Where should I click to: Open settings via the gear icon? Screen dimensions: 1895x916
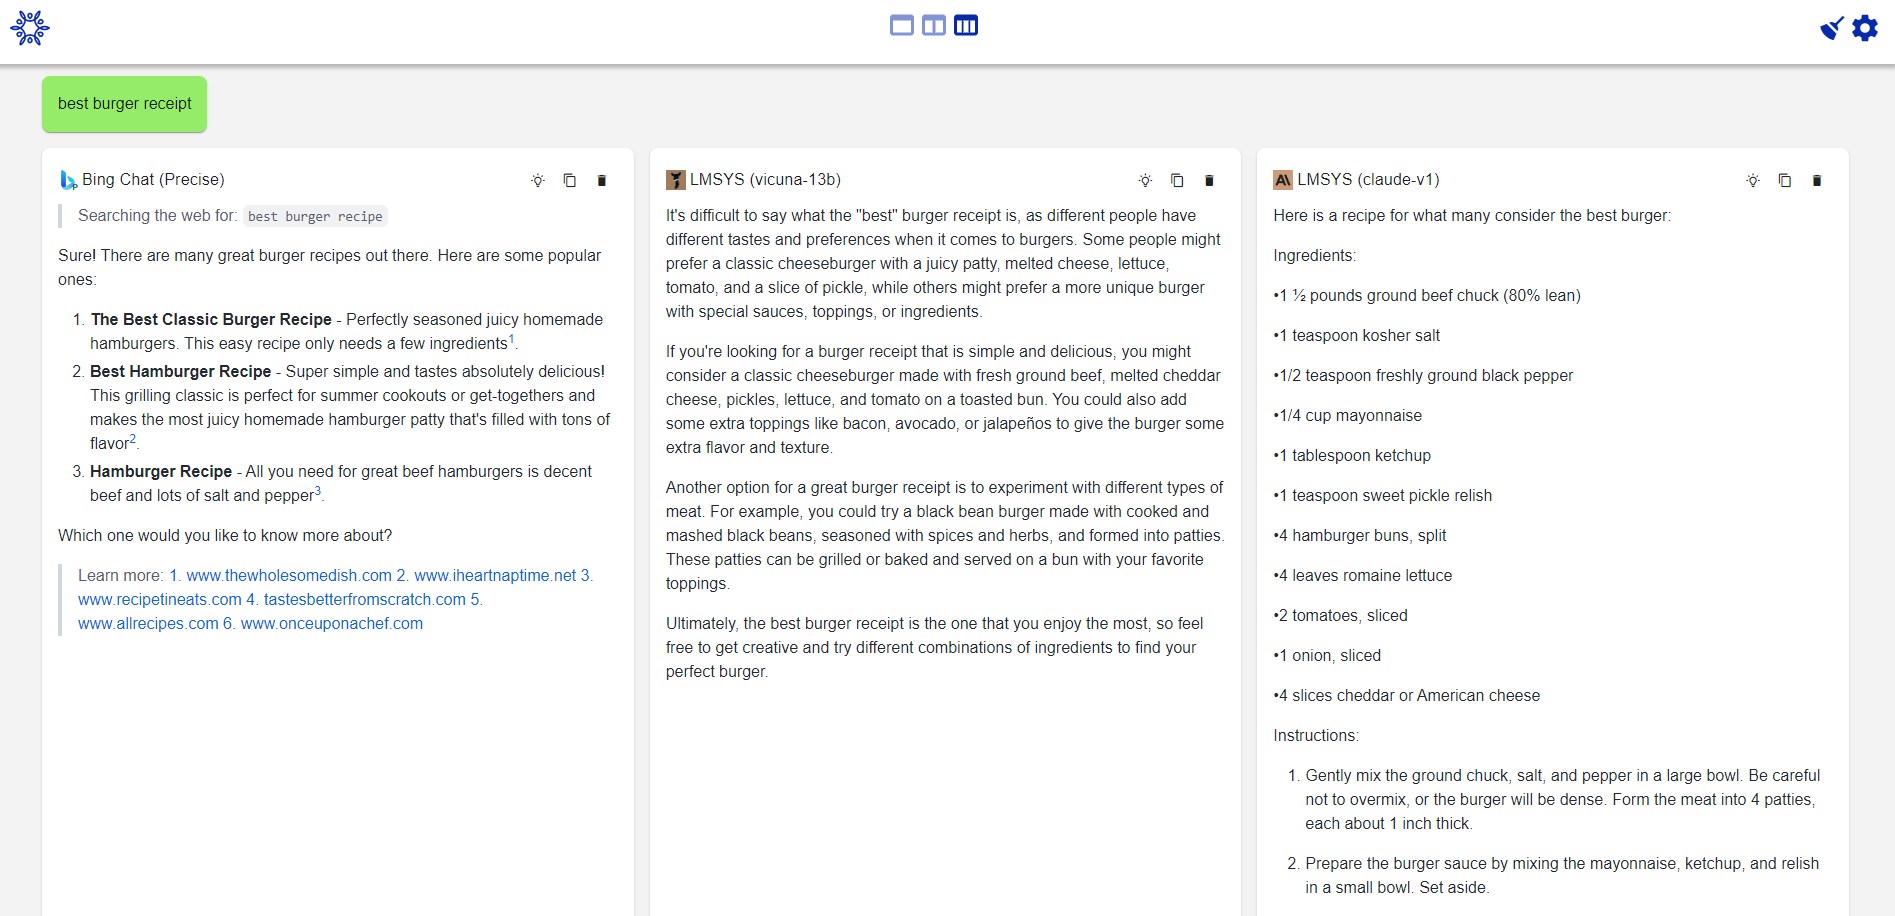[x=1865, y=28]
